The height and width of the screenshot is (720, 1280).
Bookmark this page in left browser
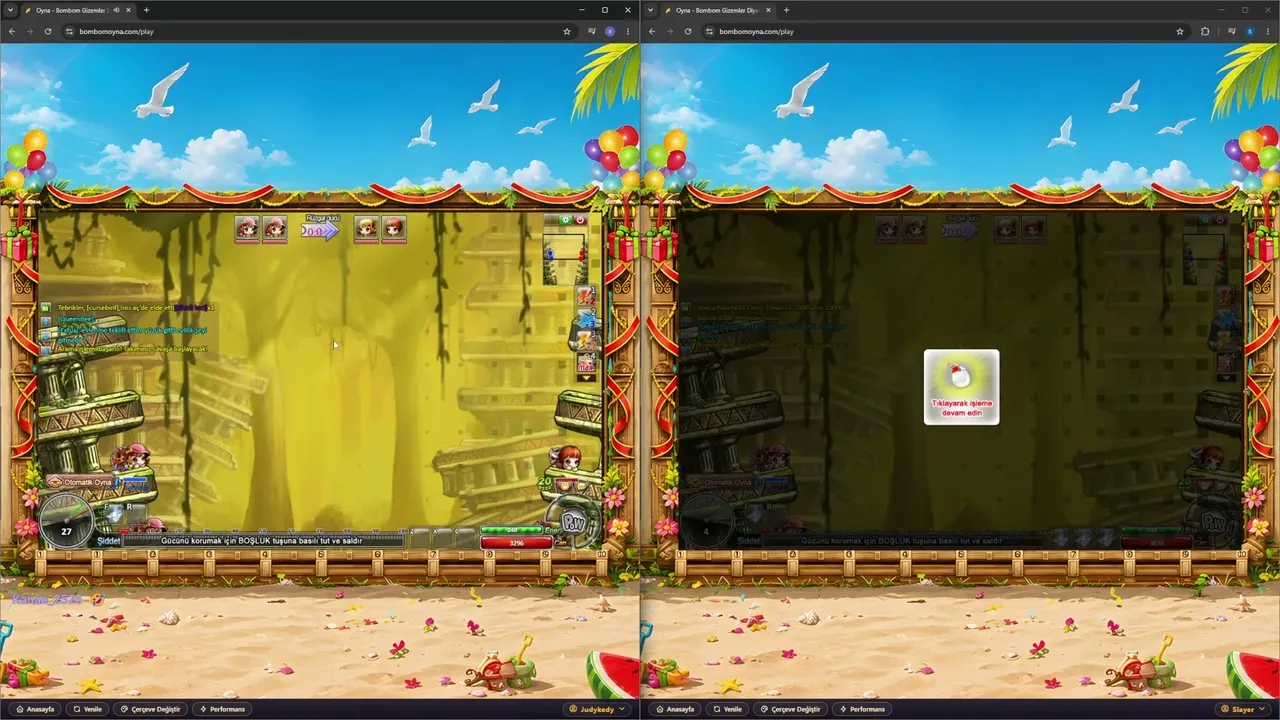567,31
